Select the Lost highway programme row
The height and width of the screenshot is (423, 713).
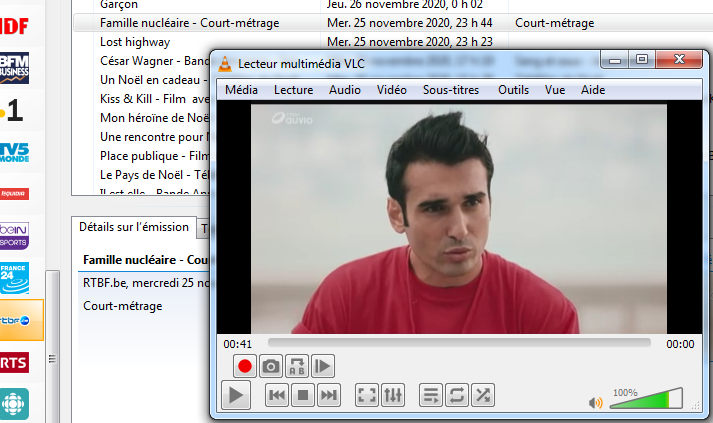(135, 42)
